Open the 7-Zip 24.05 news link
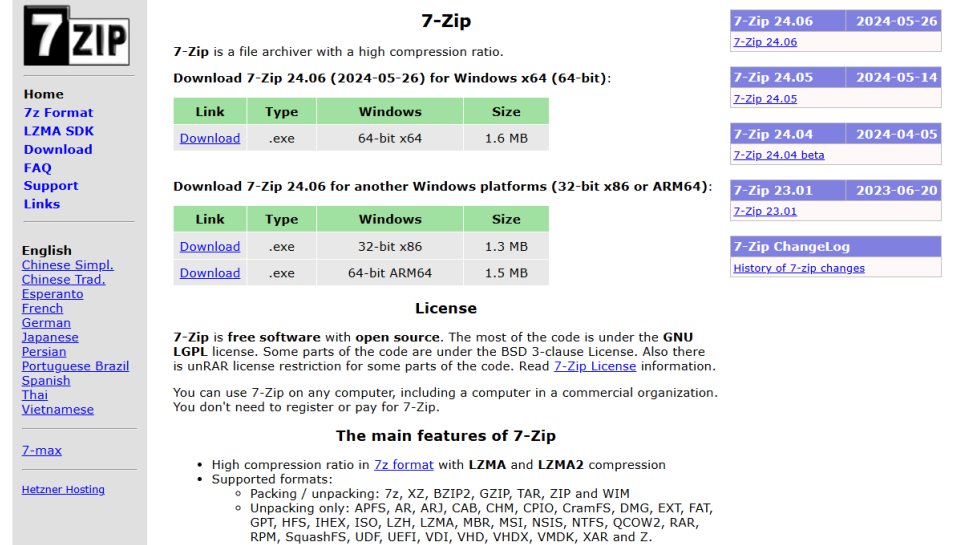Viewport: 970px width, 545px height. pos(765,99)
